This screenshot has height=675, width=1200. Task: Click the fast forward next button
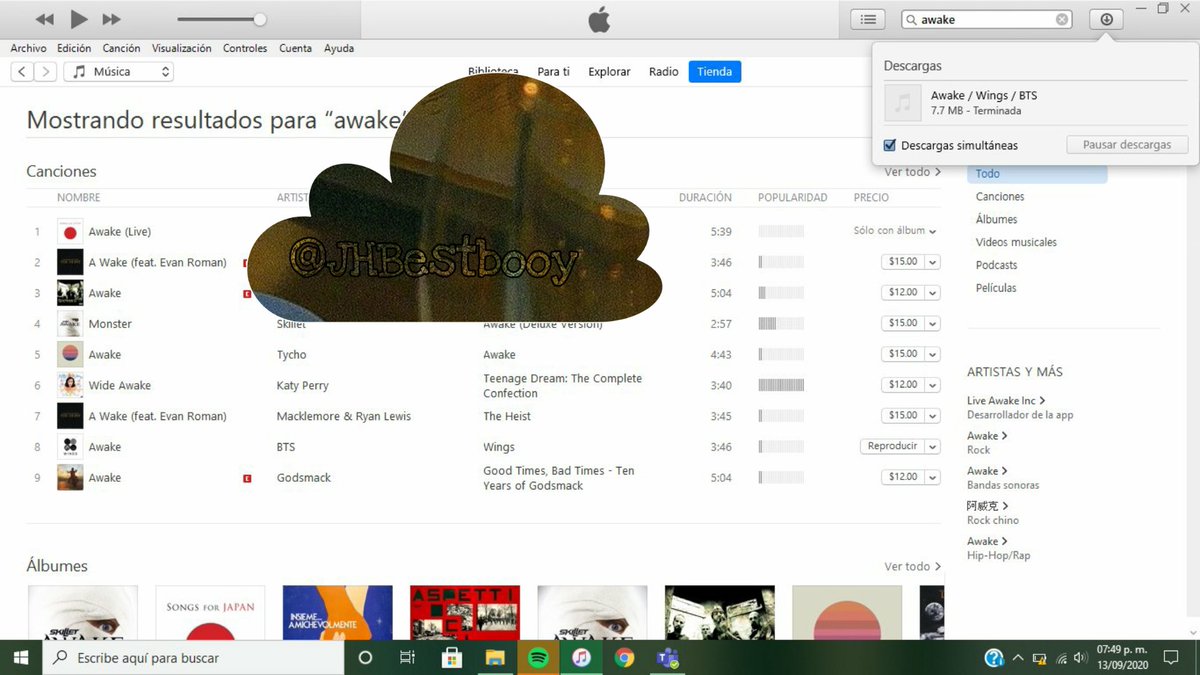111,19
